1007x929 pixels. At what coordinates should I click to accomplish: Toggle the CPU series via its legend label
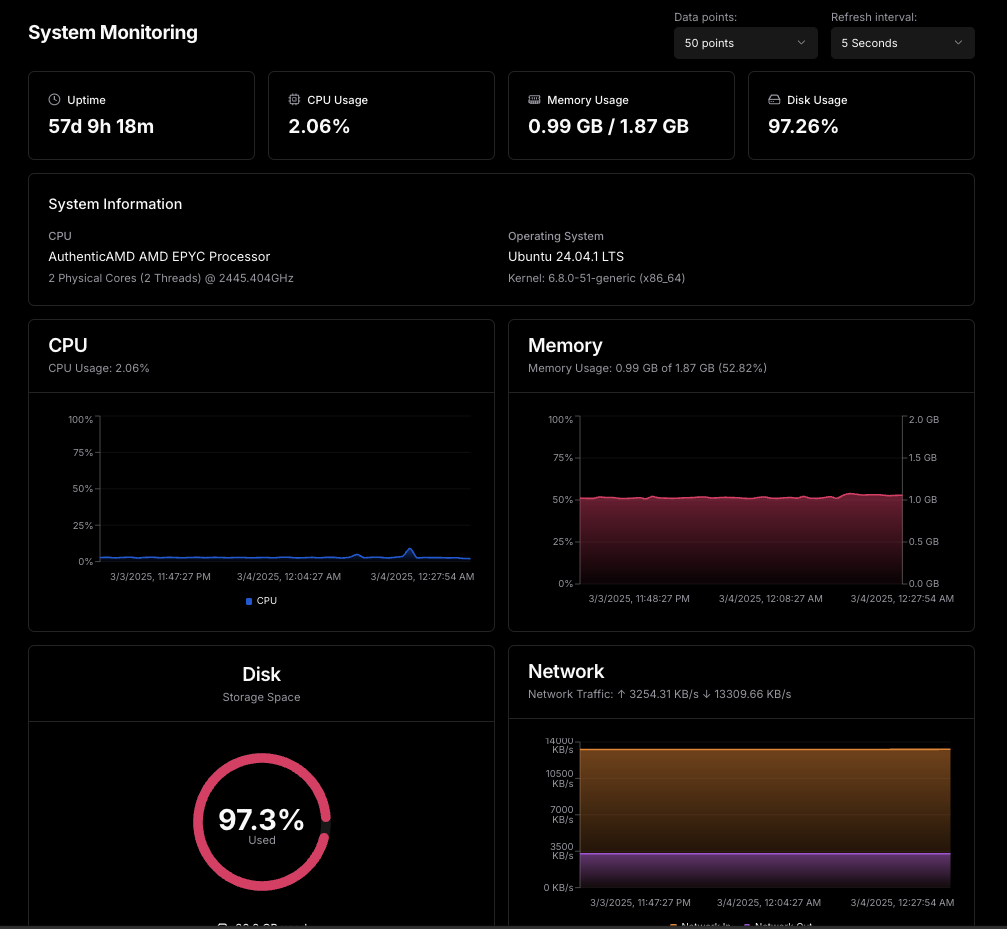coord(267,601)
